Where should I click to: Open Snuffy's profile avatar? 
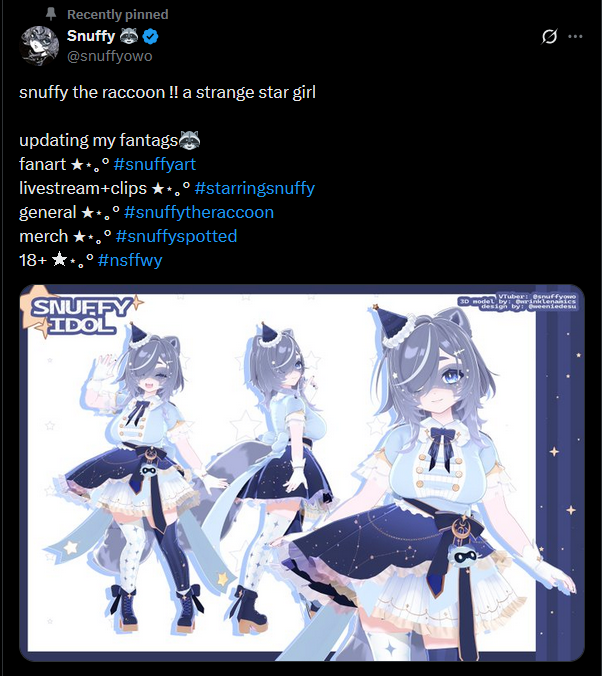39,46
